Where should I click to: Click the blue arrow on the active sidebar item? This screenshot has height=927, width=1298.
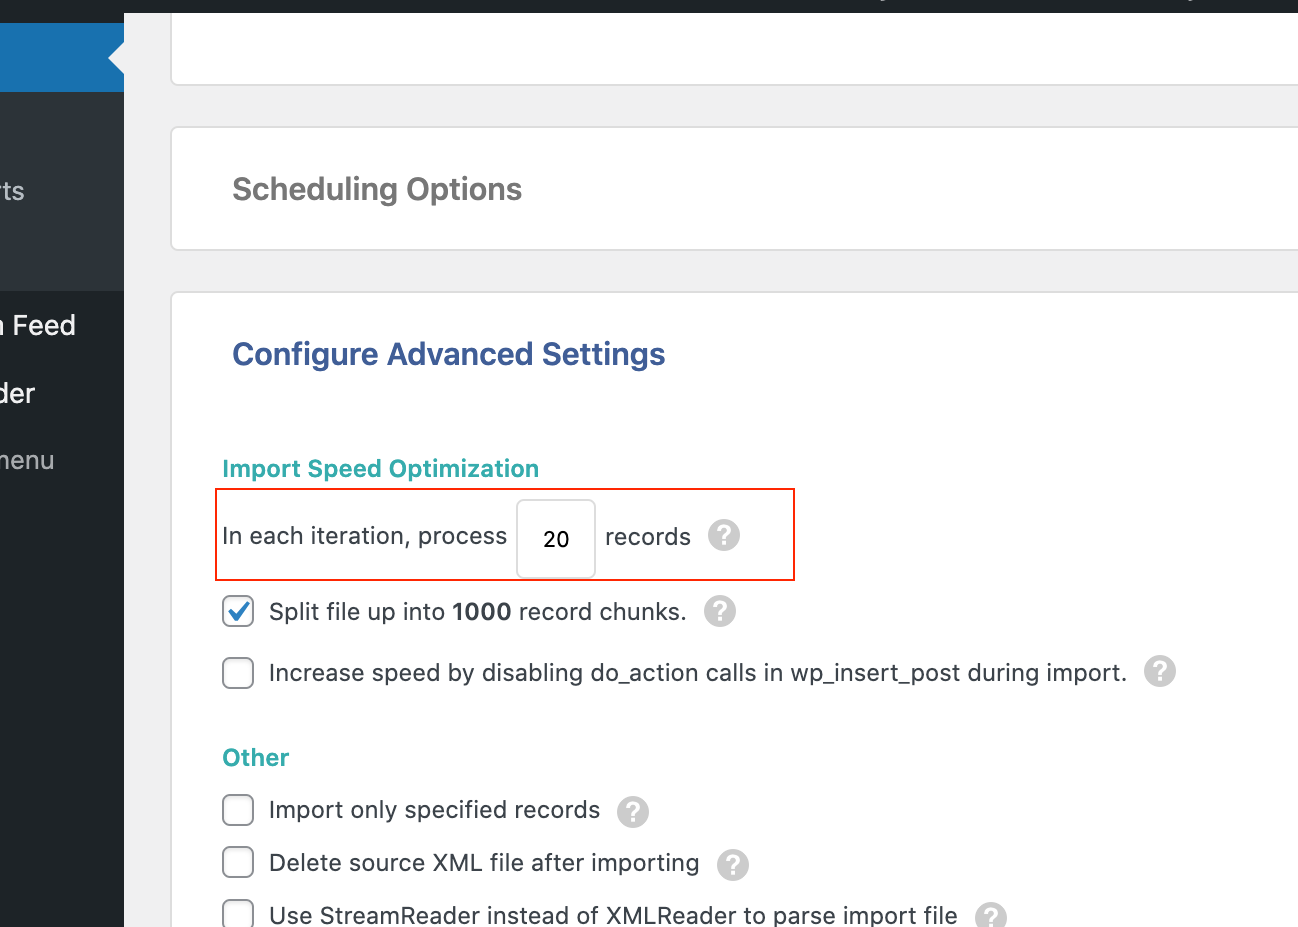click(110, 57)
